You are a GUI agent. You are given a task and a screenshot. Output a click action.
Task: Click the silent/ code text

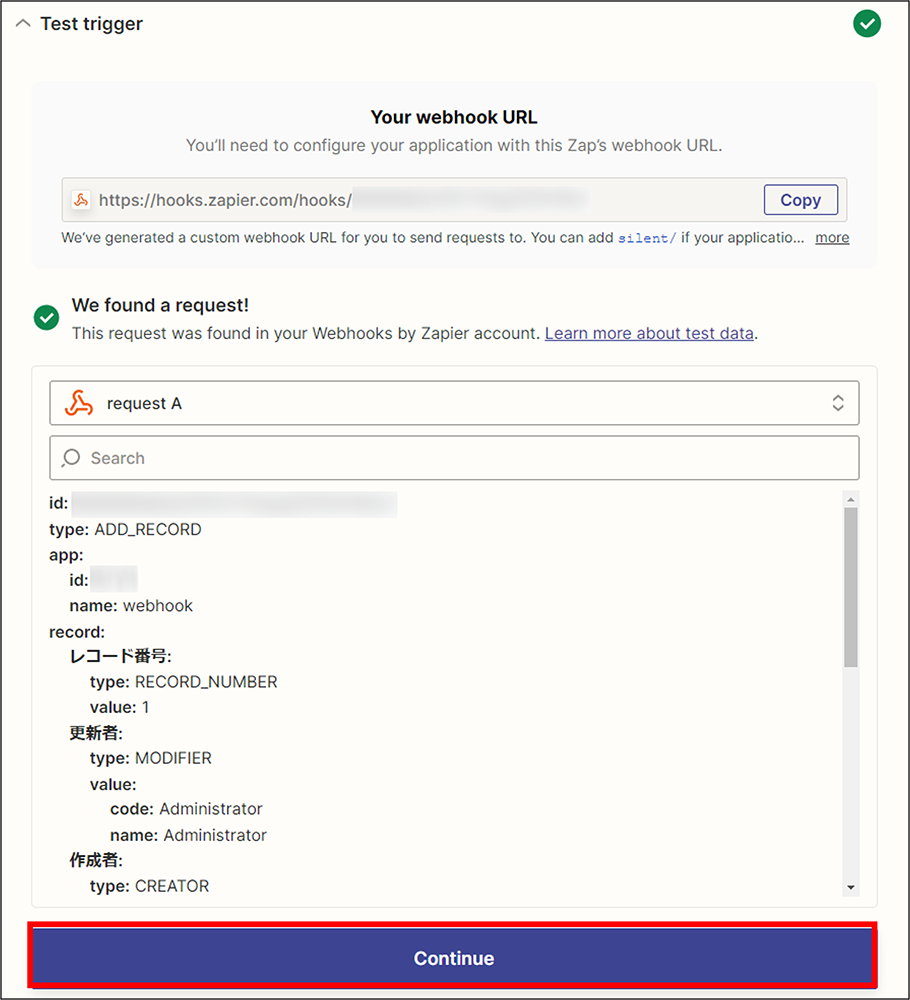(x=647, y=238)
